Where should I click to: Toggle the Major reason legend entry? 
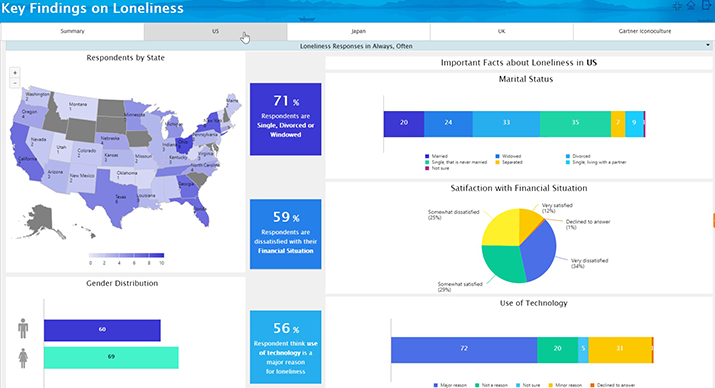[450, 385]
